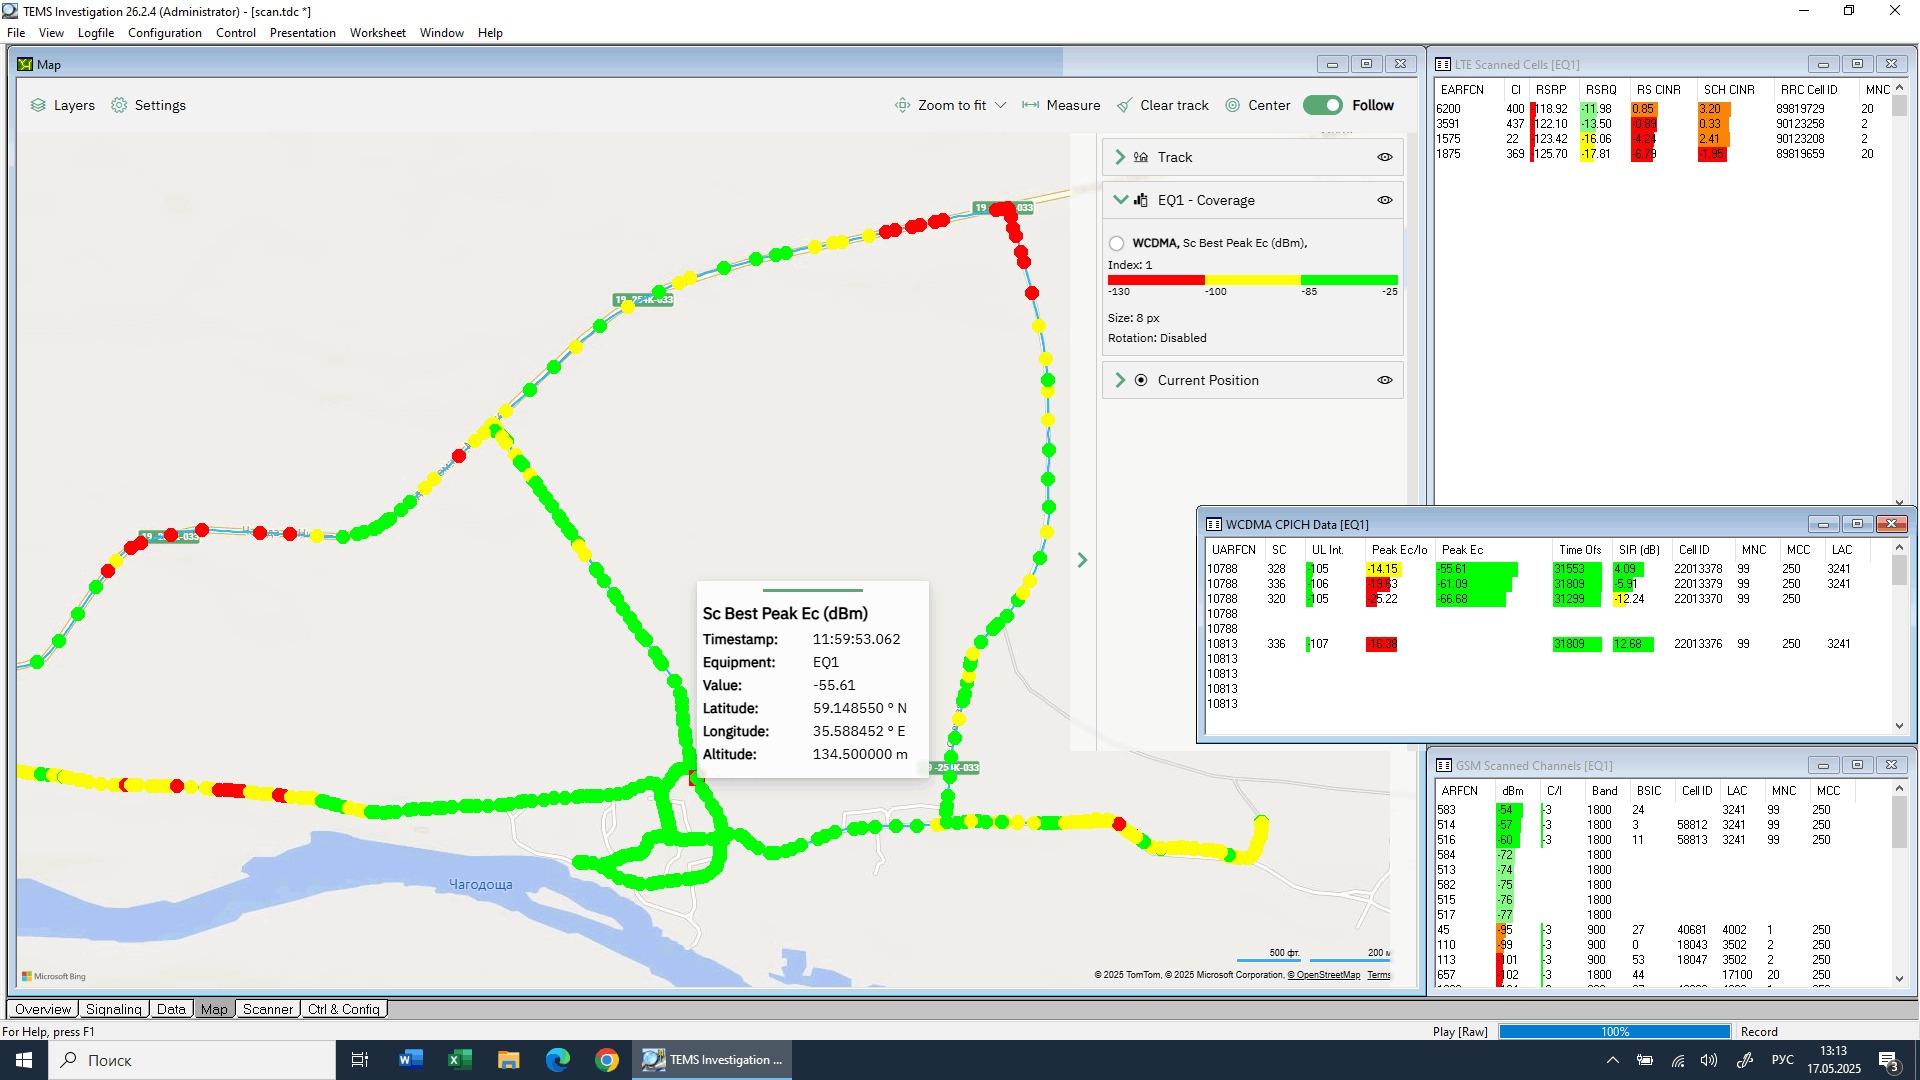This screenshot has height=1080, width=1920.
Task: Expand the Track layer section
Action: (x=1120, y=157)
